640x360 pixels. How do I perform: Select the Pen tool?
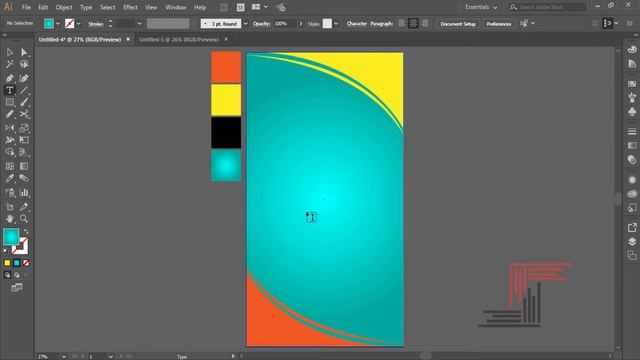9,78
